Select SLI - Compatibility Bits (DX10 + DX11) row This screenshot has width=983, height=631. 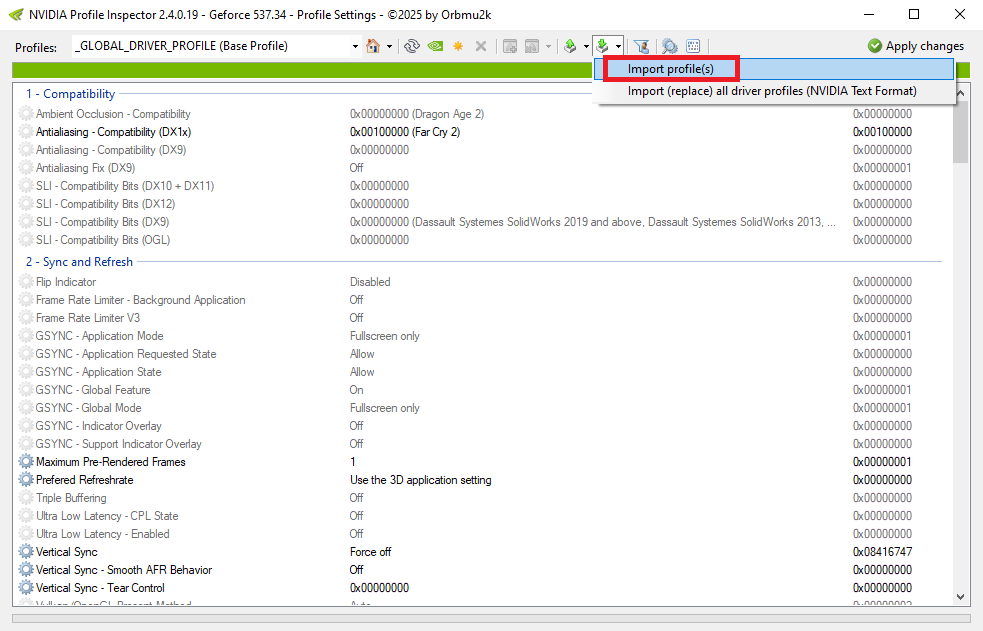[481, 186]
